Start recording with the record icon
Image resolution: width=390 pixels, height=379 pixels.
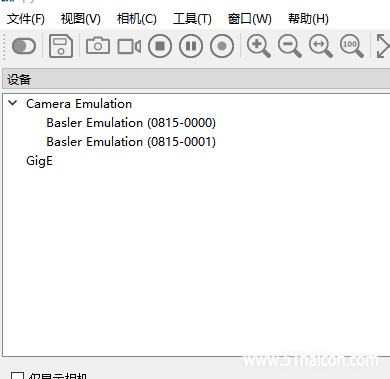click(x=222, y=46)
